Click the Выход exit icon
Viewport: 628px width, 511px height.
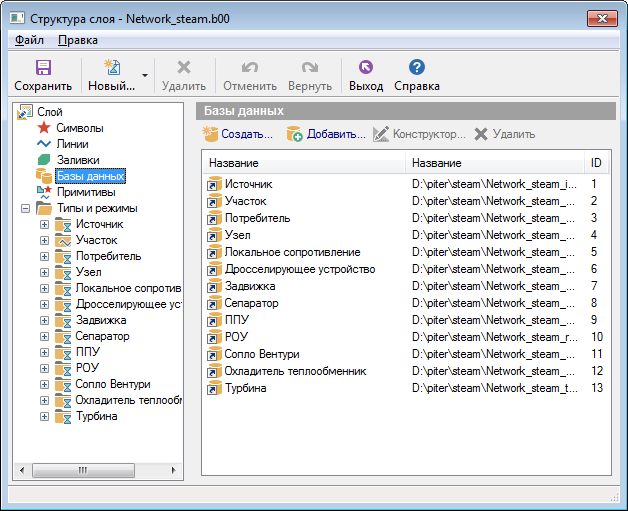pyautogui.click(x=365, y=68)
